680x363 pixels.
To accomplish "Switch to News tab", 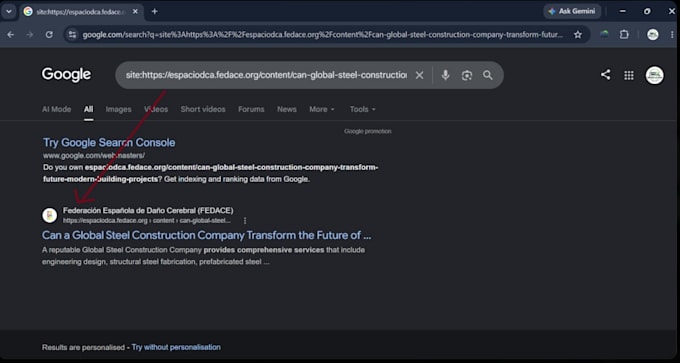I will tap(287, 109).
